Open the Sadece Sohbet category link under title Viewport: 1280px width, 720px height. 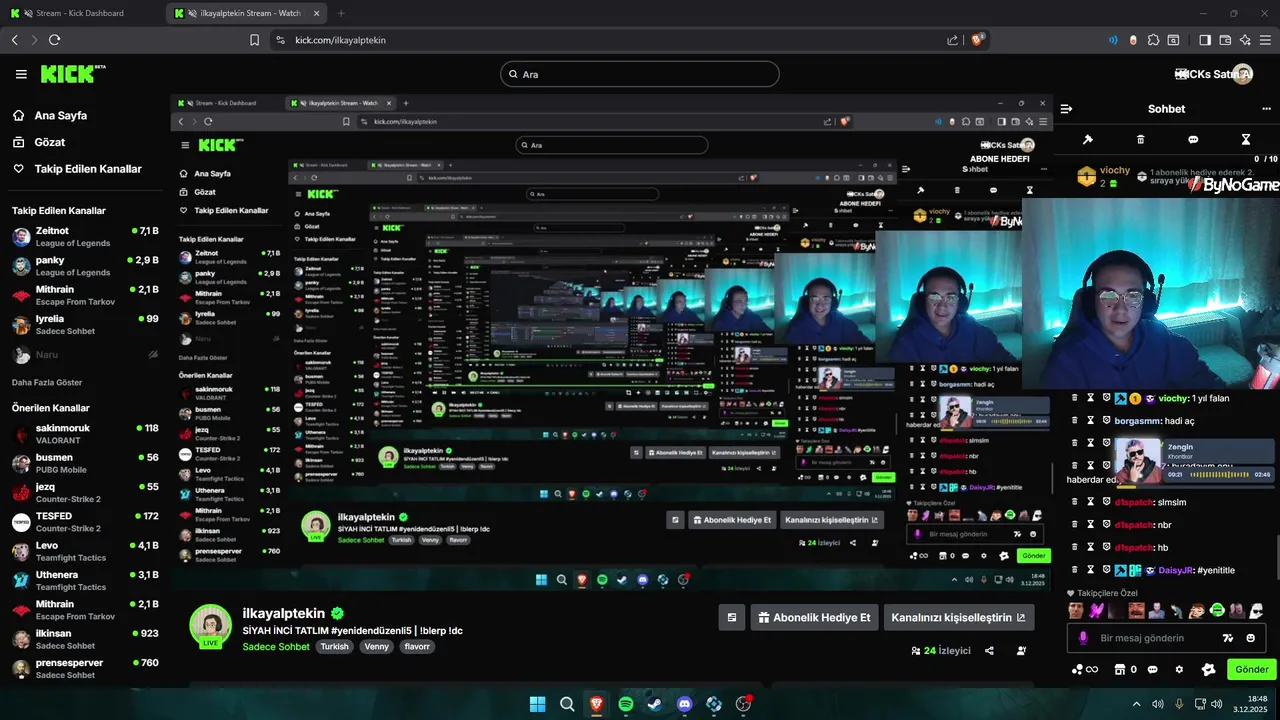276,646
